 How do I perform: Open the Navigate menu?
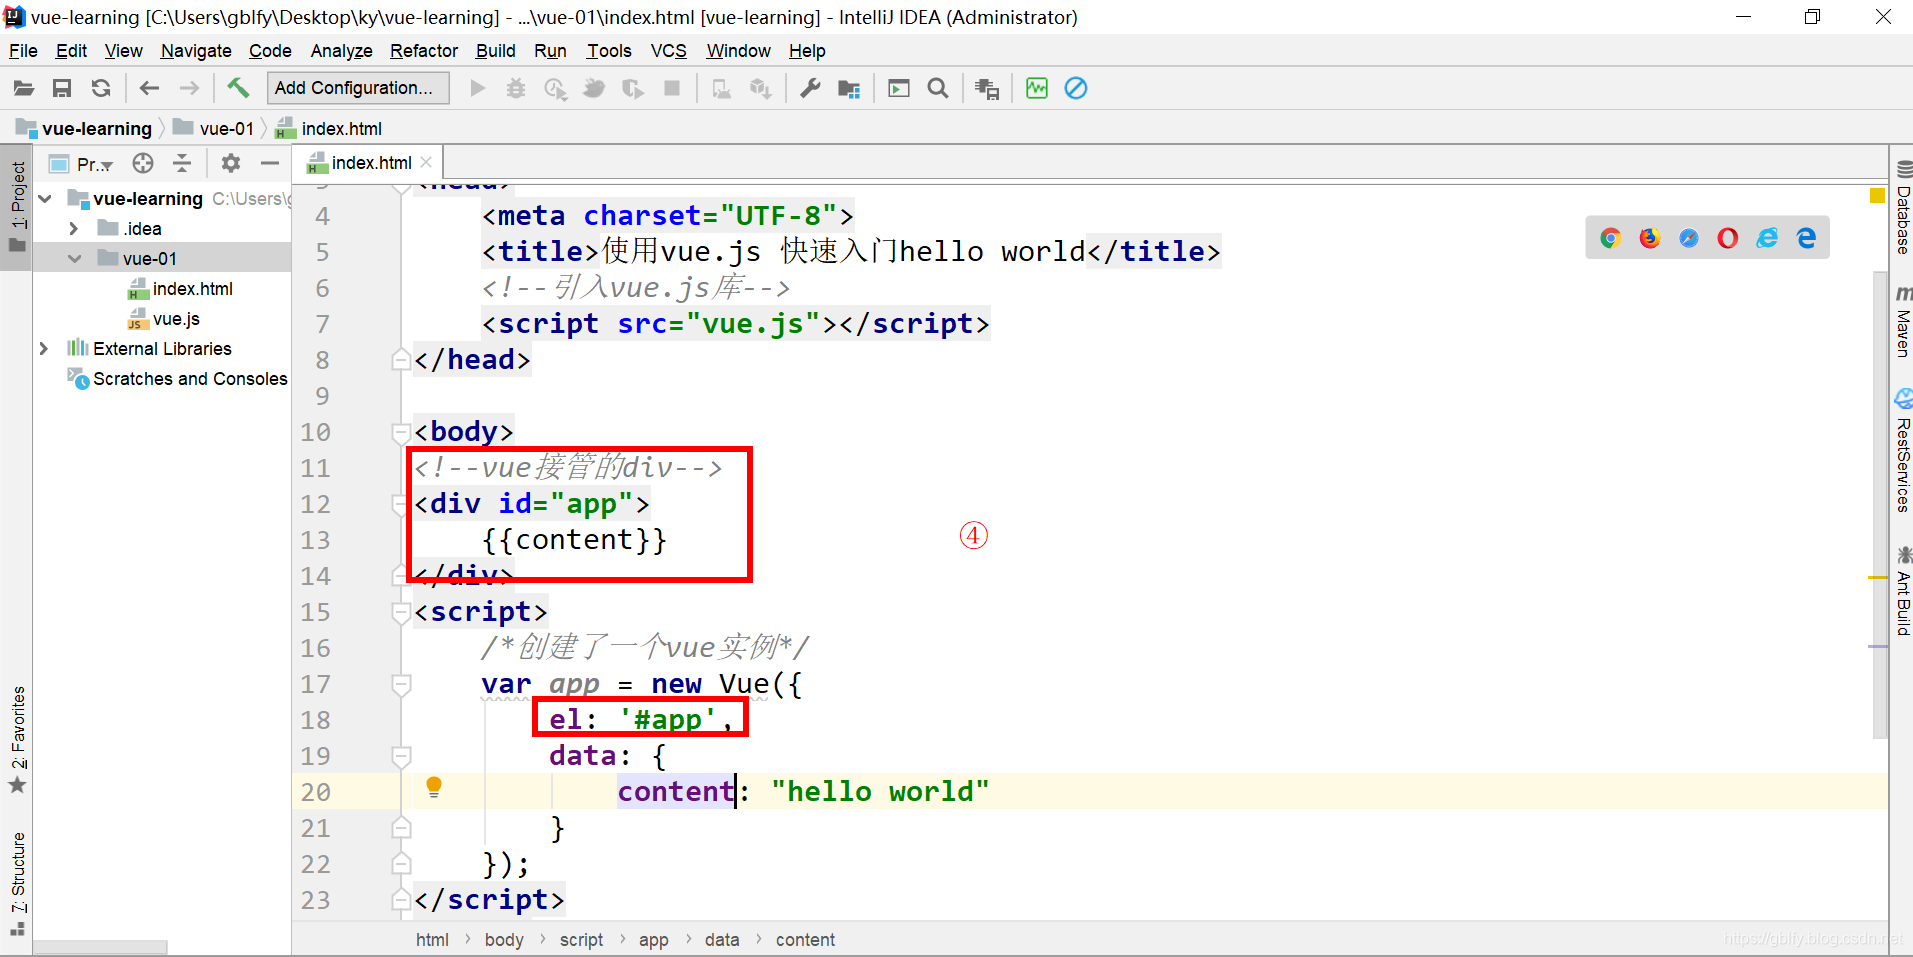[x=196, y=51]
